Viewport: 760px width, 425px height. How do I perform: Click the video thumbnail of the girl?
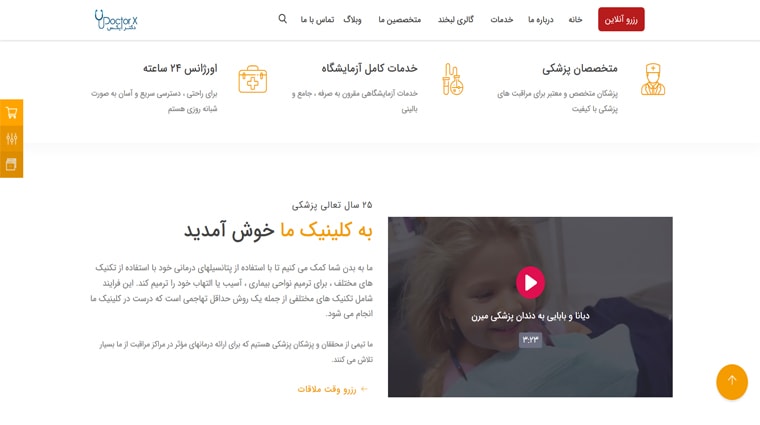tap(530, 307)
